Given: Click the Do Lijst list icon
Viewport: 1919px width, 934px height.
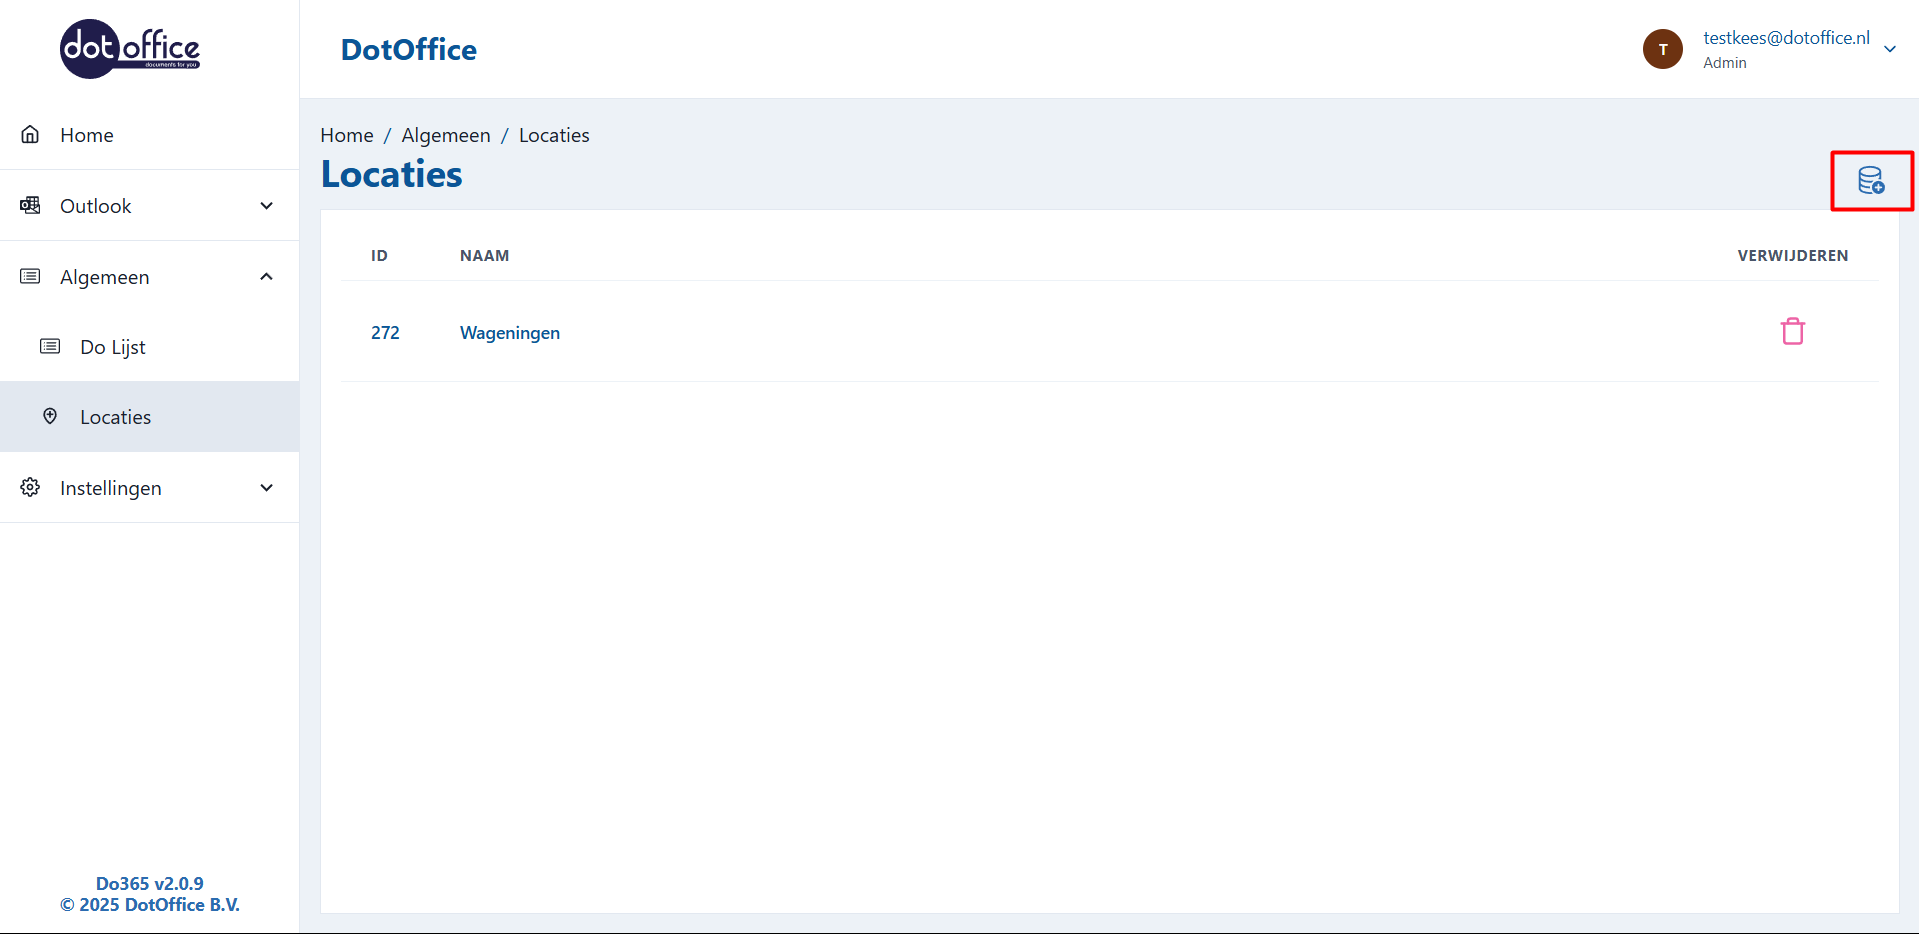Looking at the screenshot, I should tap(50, 347).
